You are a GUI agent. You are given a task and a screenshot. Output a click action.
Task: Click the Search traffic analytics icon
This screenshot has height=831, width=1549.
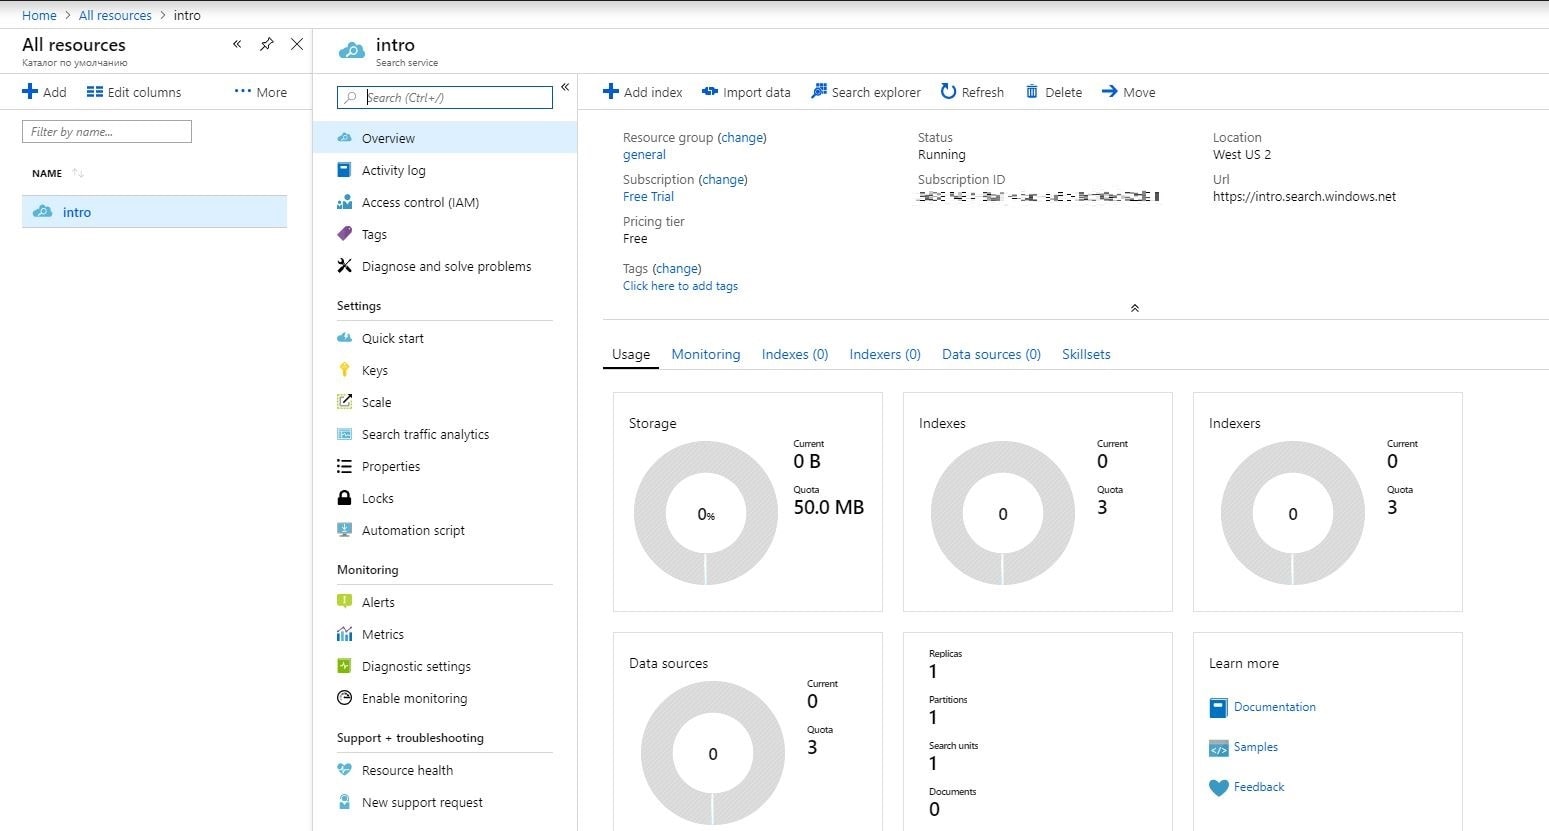tap(344, 434)
